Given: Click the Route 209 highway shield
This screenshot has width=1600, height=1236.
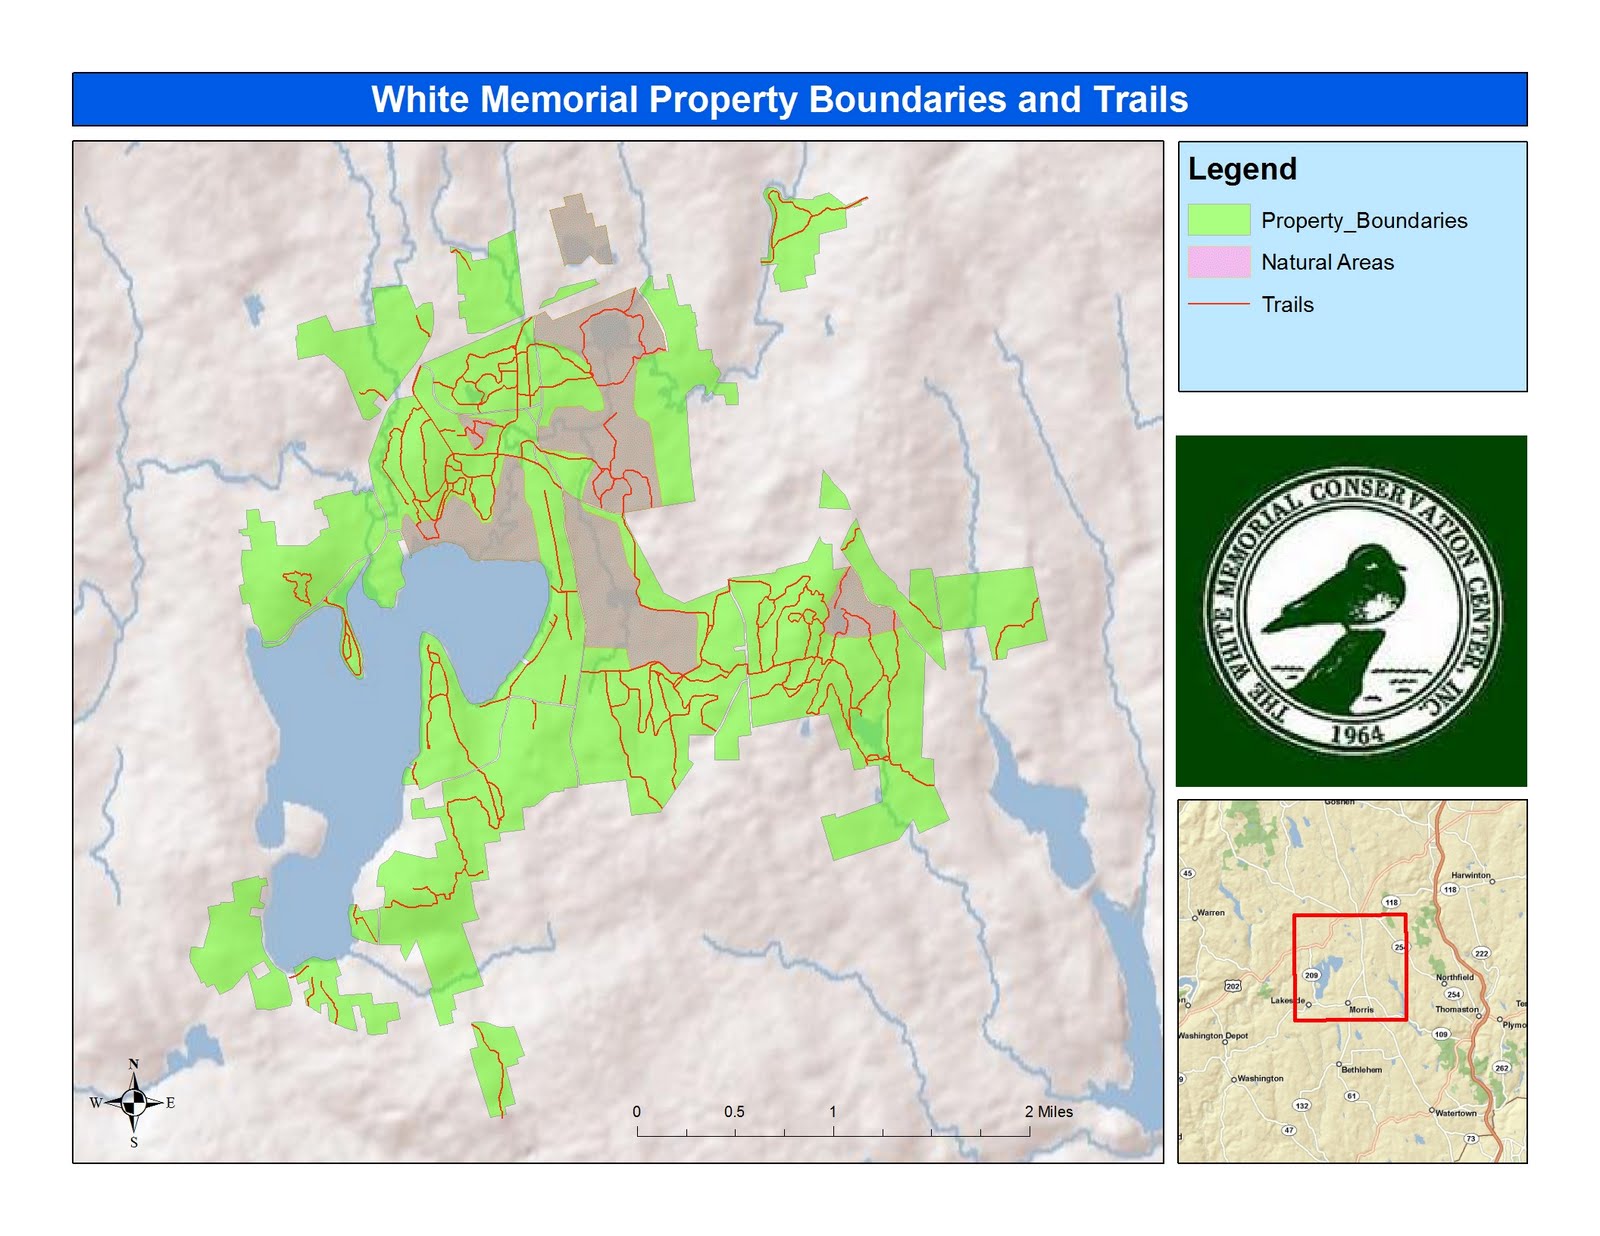Looking at the screenshot, I should pyautogui.click(x=1312, y=975).
